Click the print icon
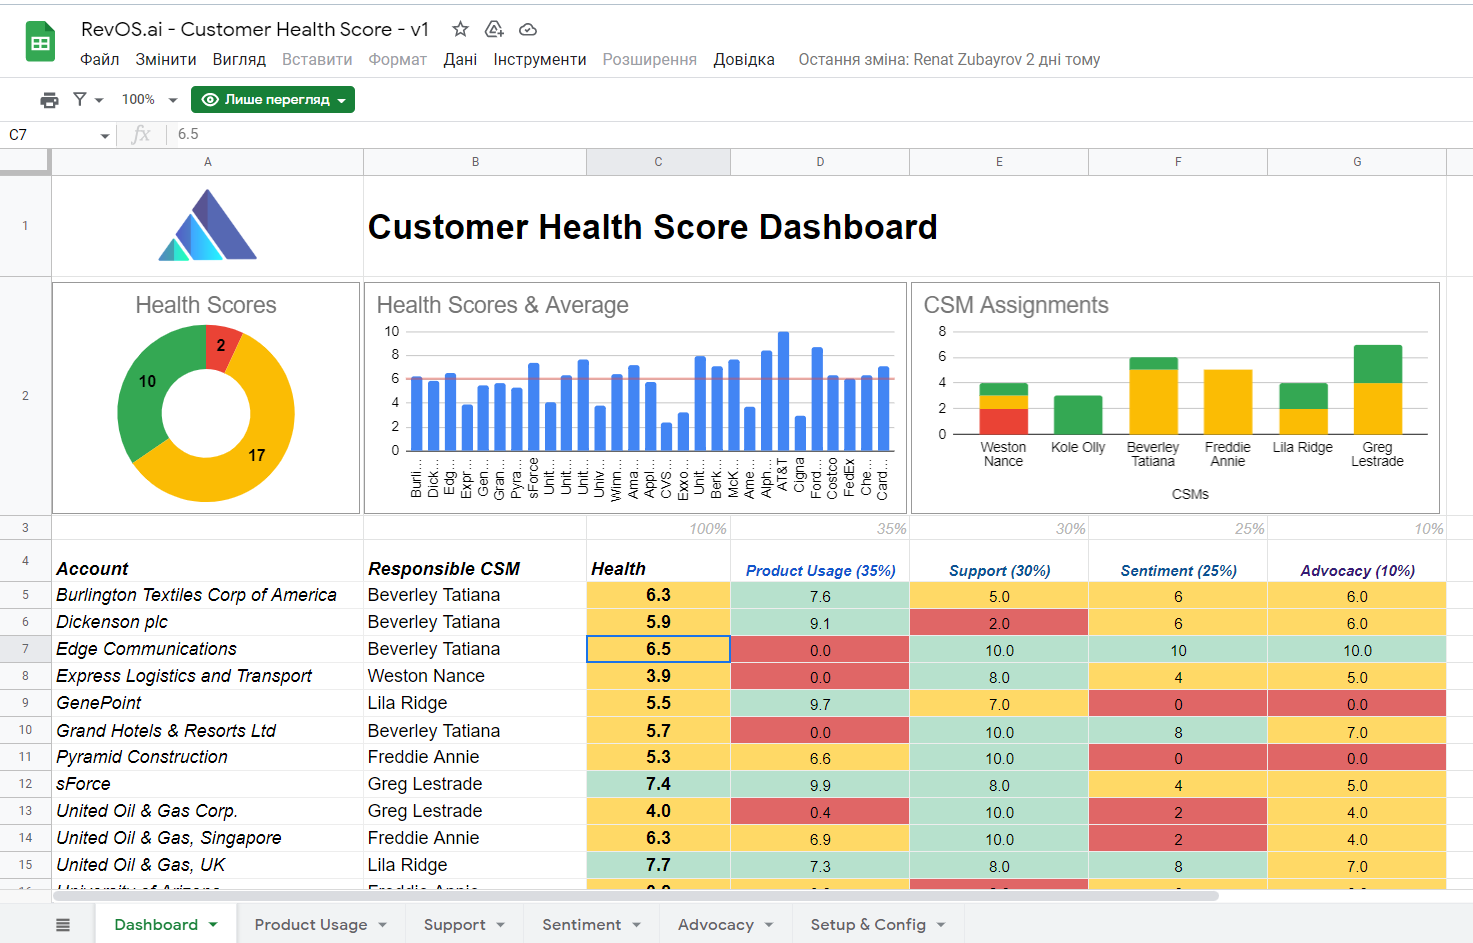This screenshot has width=1473, height=943. pyautogui.click(x=49, y=100)
